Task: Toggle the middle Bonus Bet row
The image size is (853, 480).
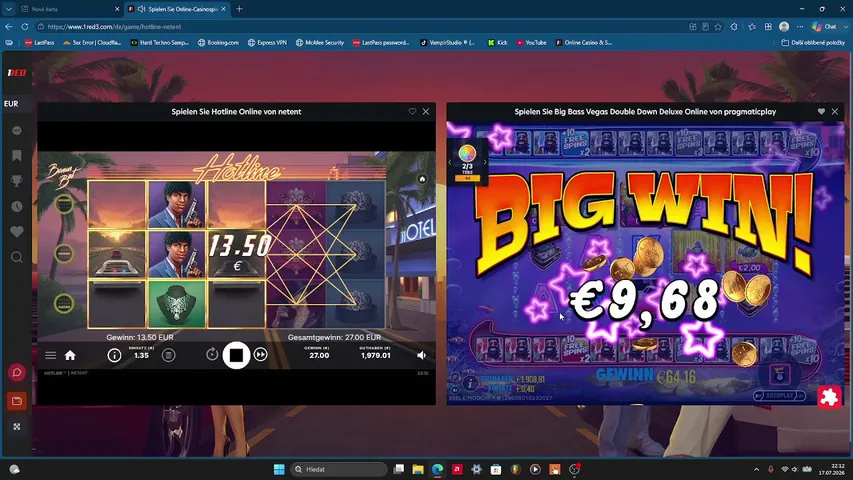Action: point(64,253)
